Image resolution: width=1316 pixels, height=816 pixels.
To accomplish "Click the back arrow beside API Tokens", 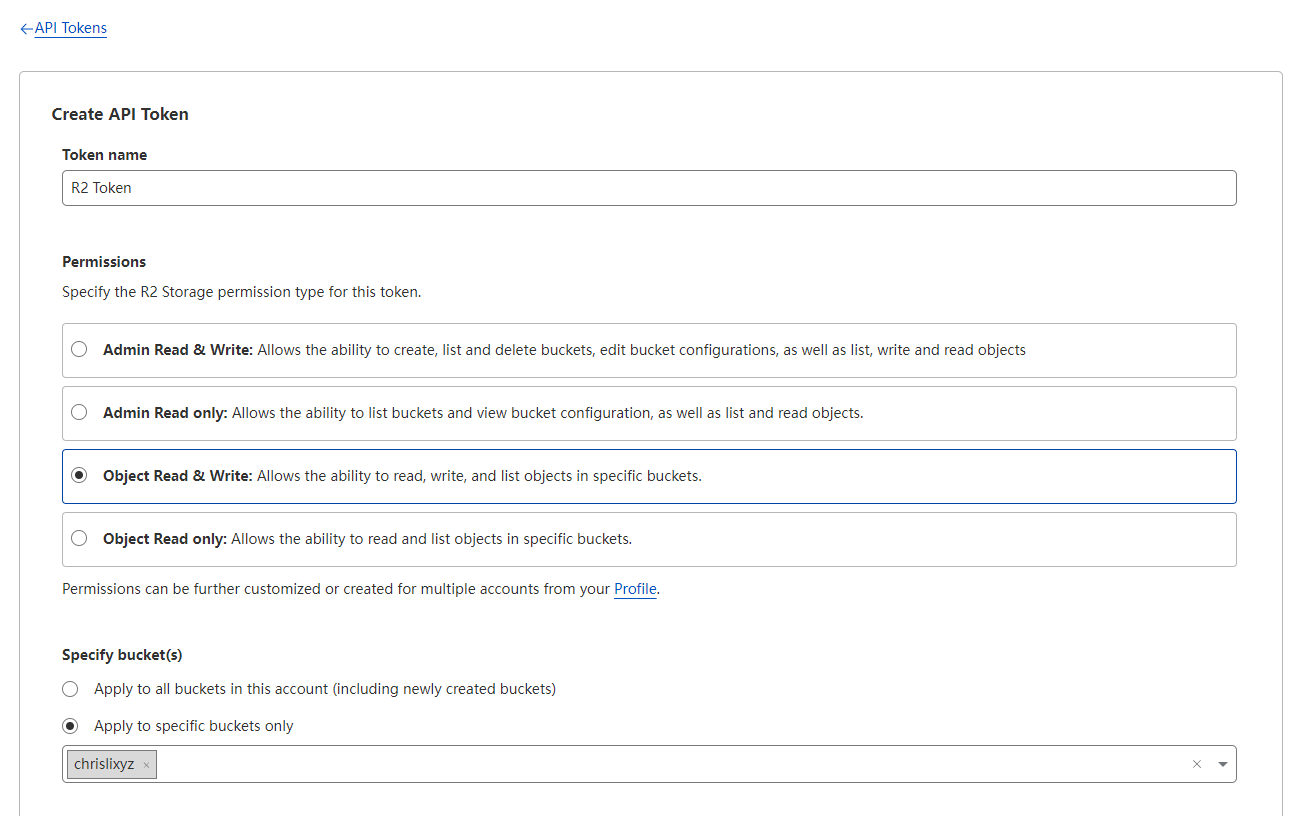I will click(26, 29).
